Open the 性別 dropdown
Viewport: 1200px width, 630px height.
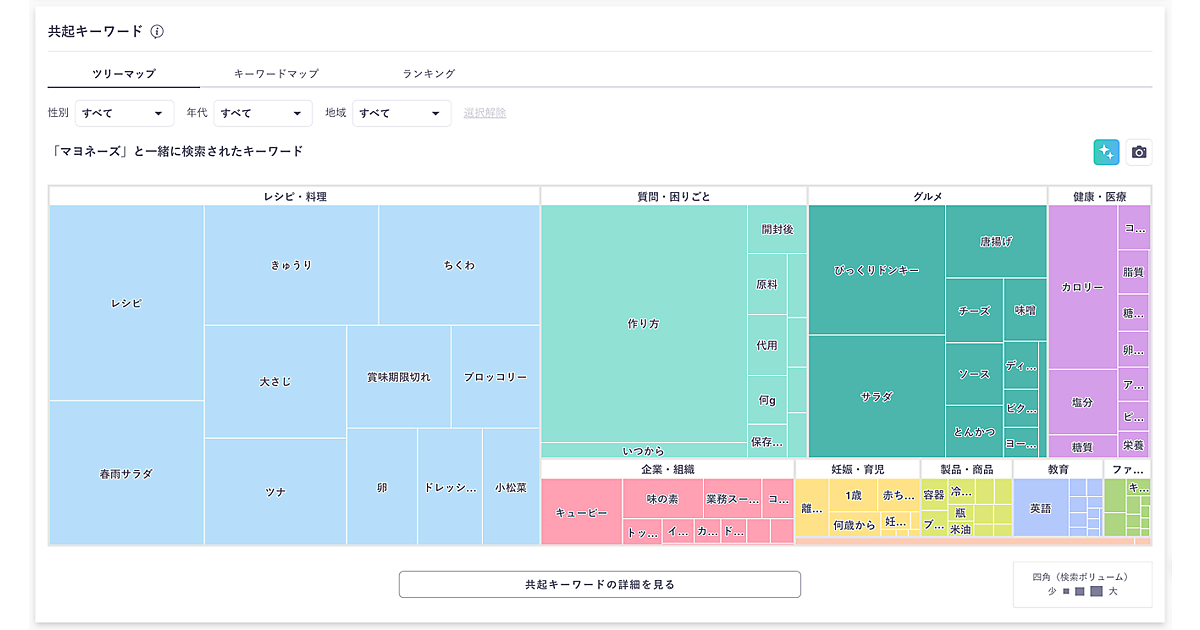point(124,113)
